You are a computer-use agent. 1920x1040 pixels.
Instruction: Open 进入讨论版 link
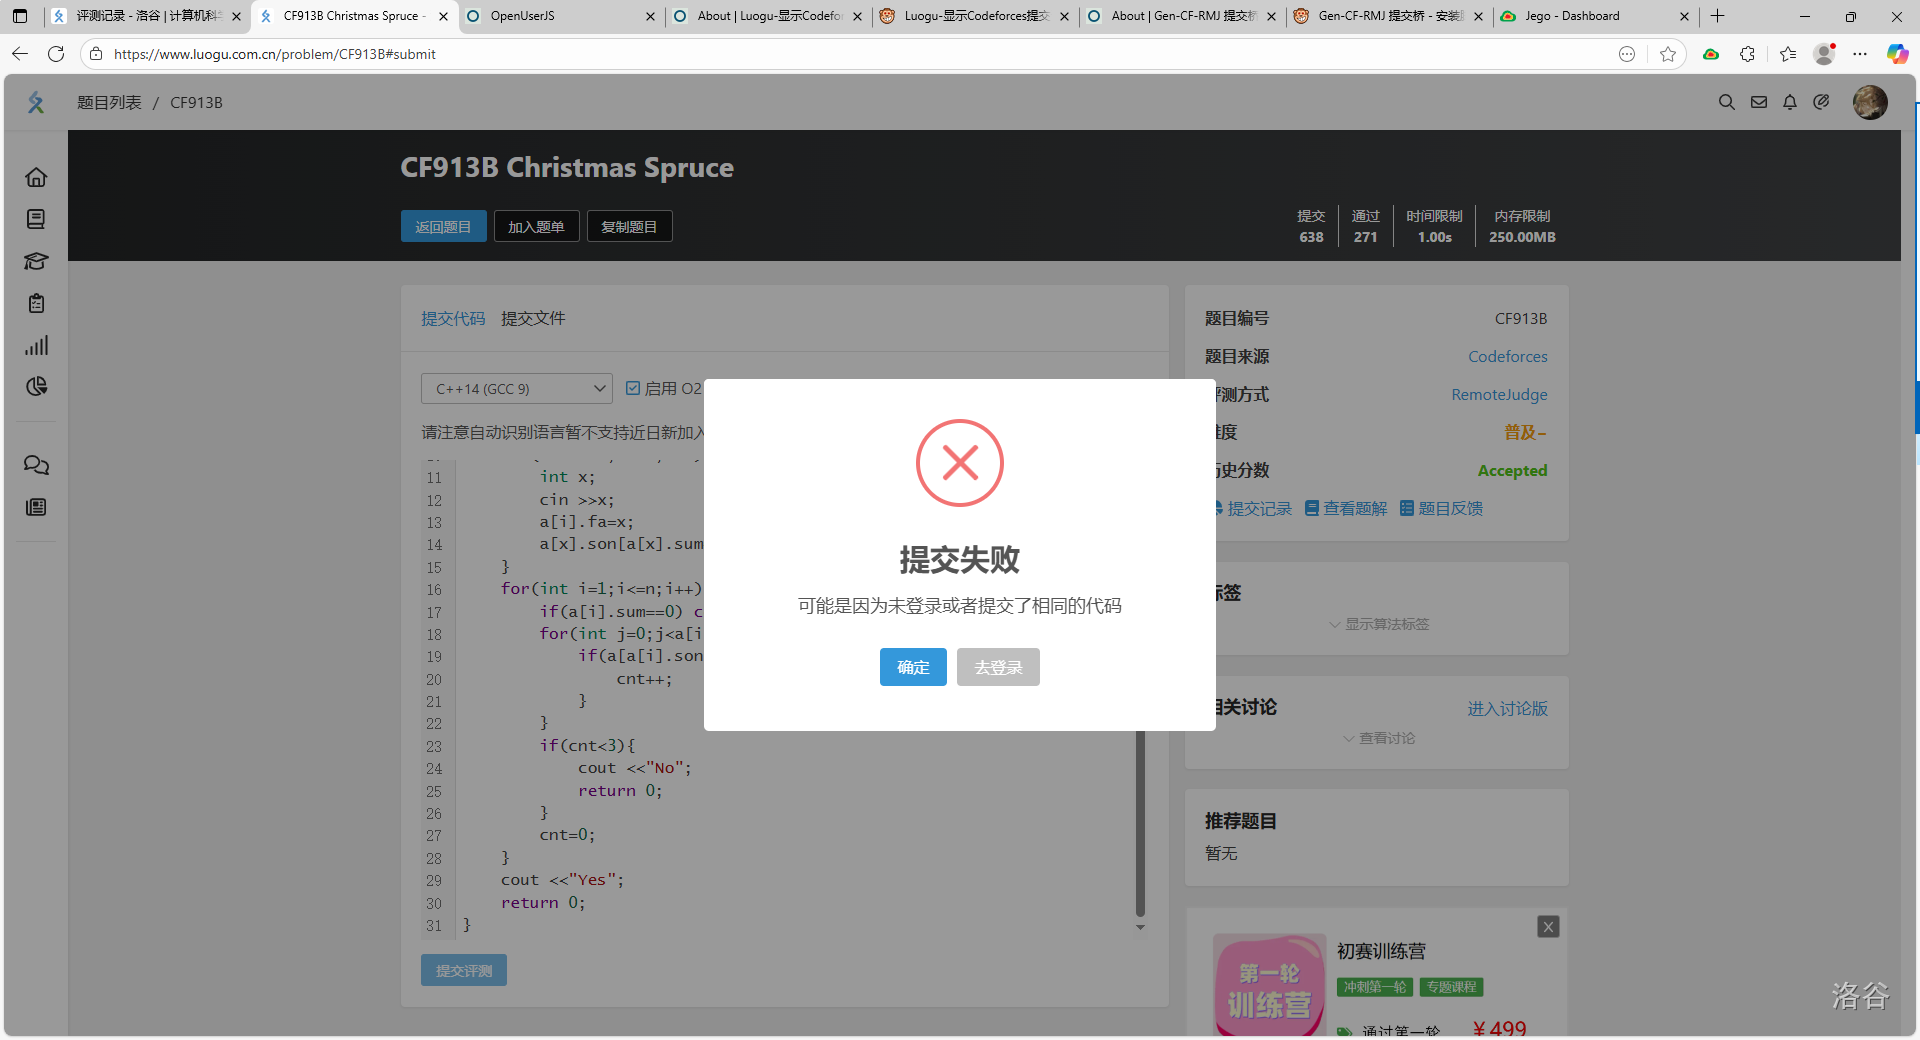click(x=1507, y=708)
